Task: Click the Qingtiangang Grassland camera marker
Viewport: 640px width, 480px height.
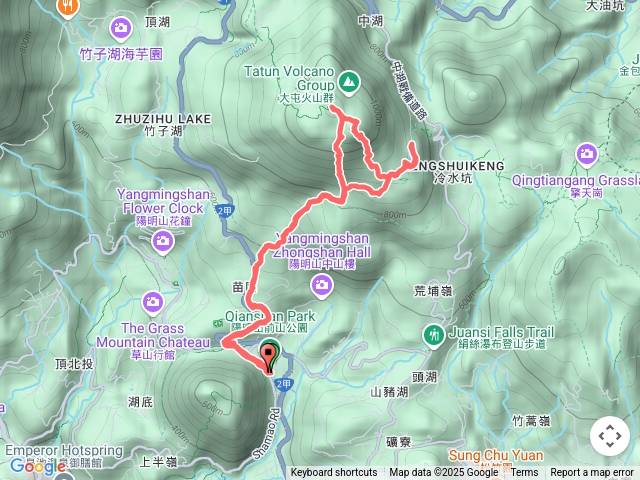Action: (587, 155)
